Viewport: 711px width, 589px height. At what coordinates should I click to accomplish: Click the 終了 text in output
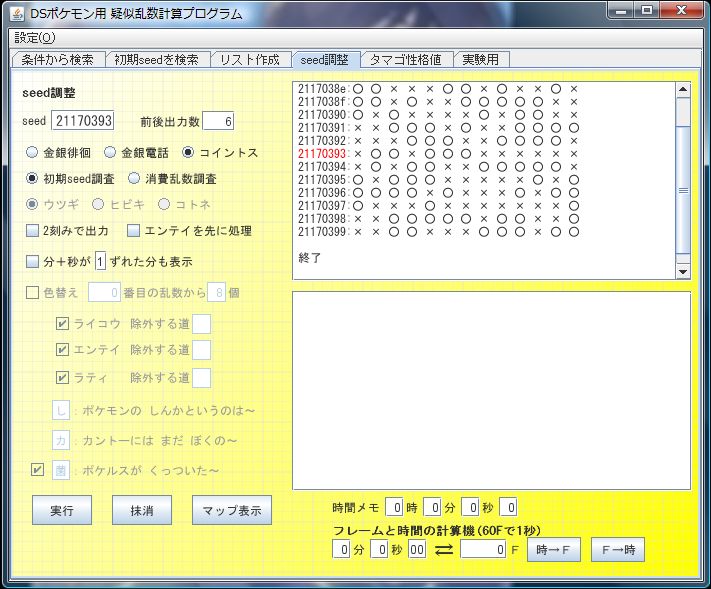pos(310,258)
